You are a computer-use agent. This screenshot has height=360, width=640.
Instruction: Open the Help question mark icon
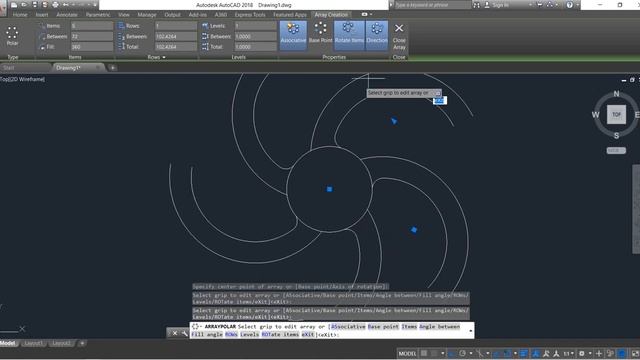(x=570, y=5)
